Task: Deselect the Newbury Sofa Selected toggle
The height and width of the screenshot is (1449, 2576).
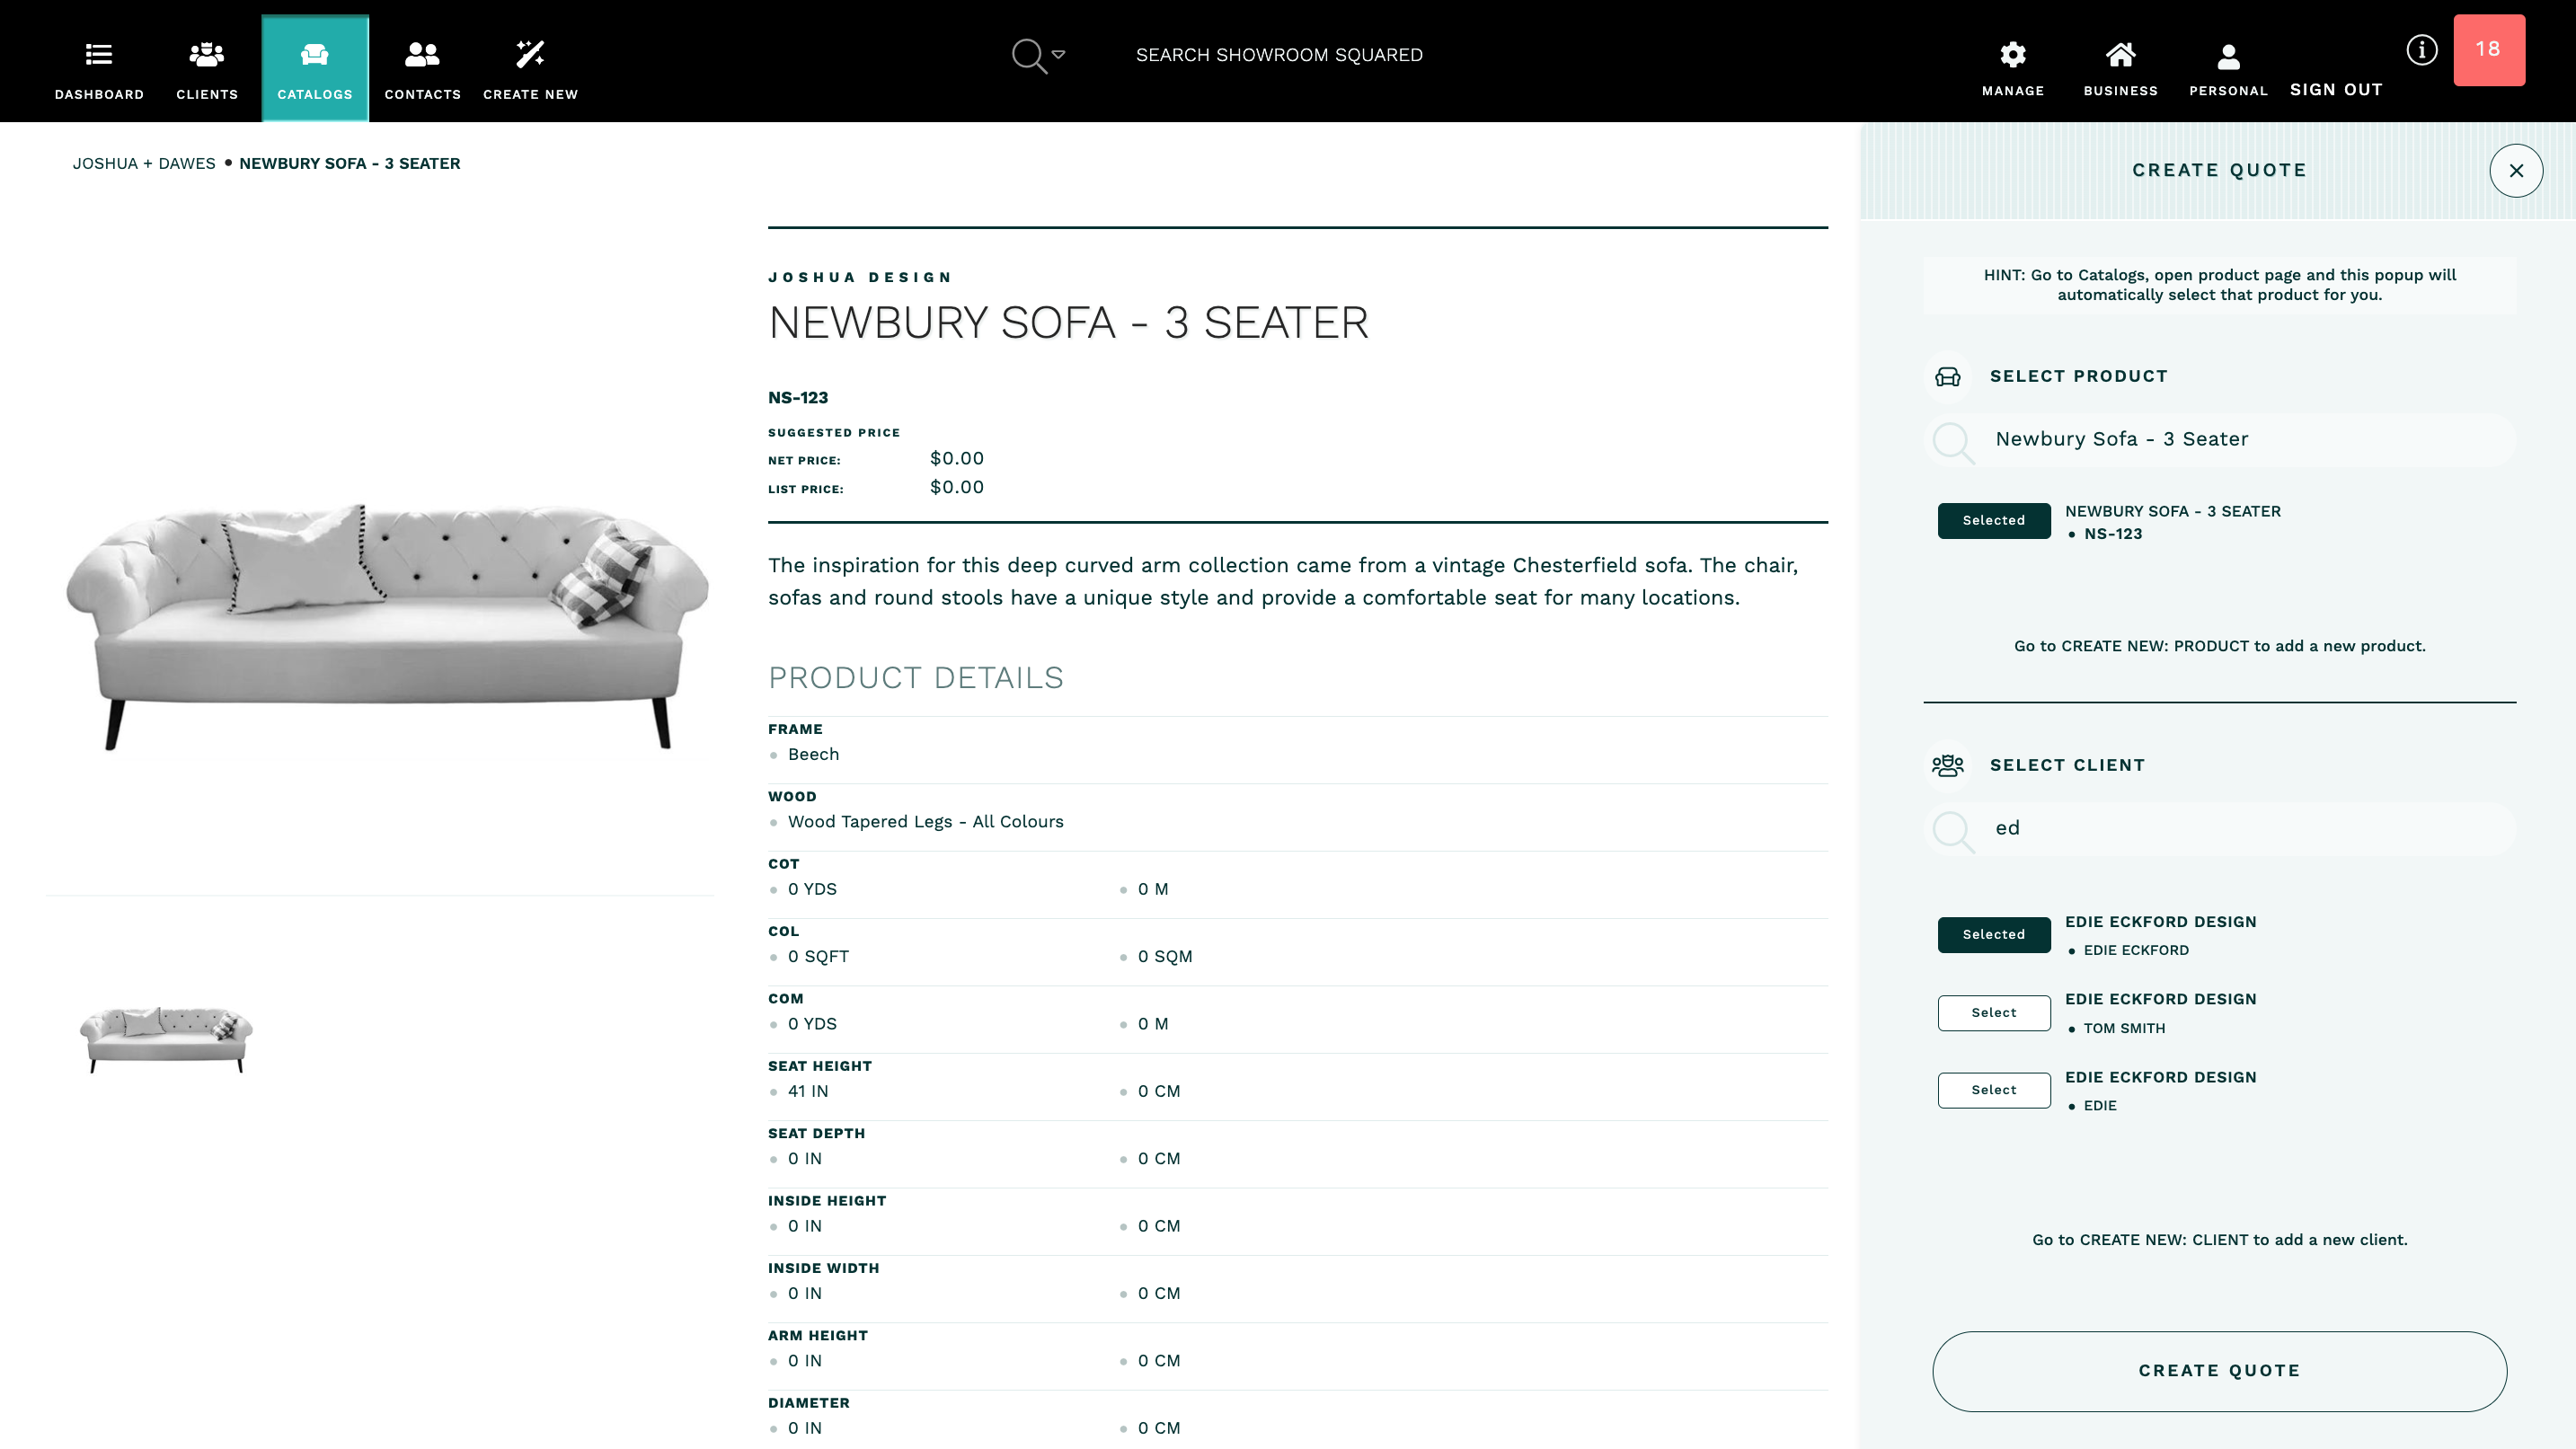Action: (1993, 520)
